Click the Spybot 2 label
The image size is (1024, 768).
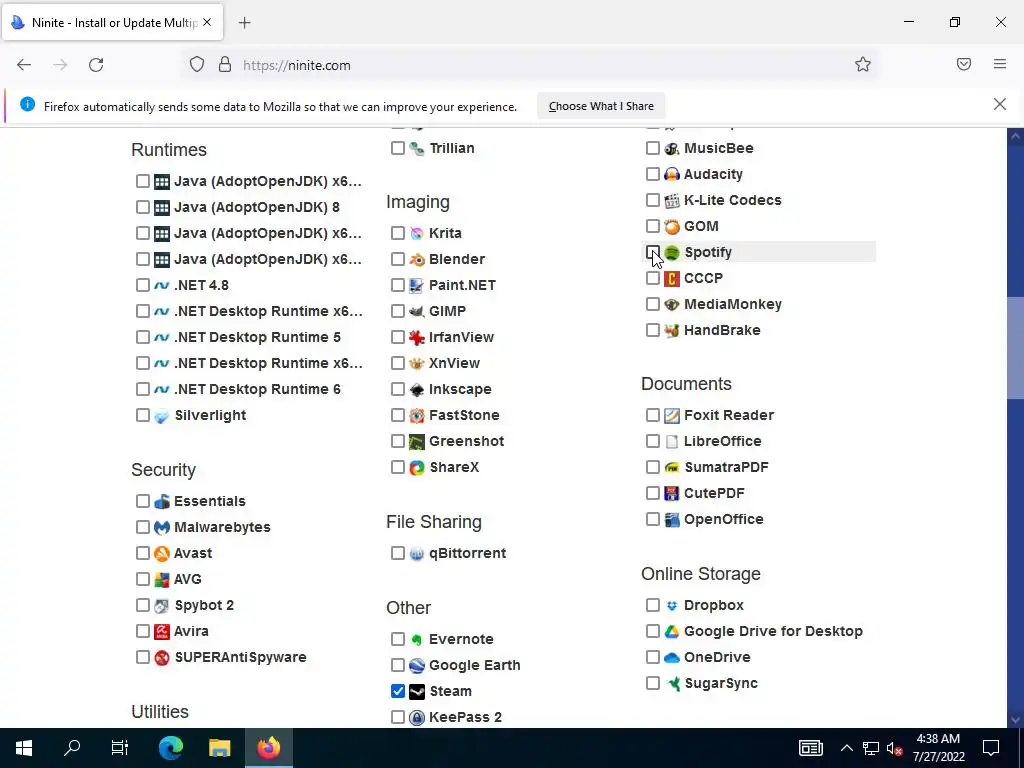[x=204, y=605]
